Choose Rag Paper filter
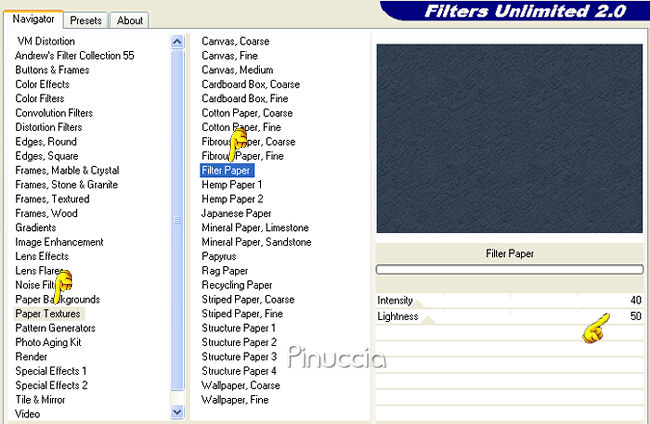Viewport: 650px width, 424px height. (225, 271)
